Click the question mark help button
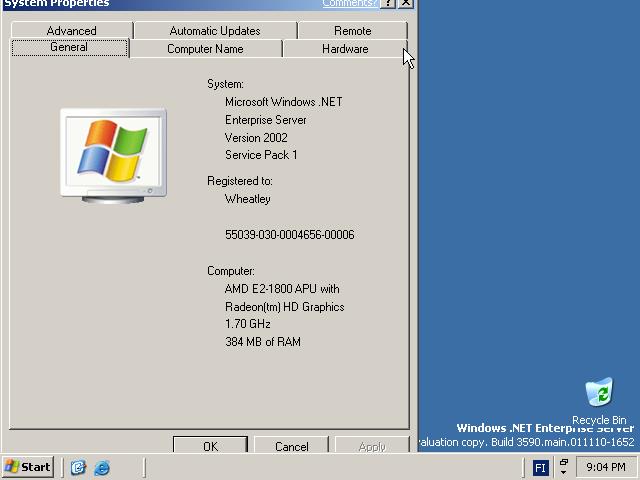The image size is (640, 480). (x=388, y=3)
